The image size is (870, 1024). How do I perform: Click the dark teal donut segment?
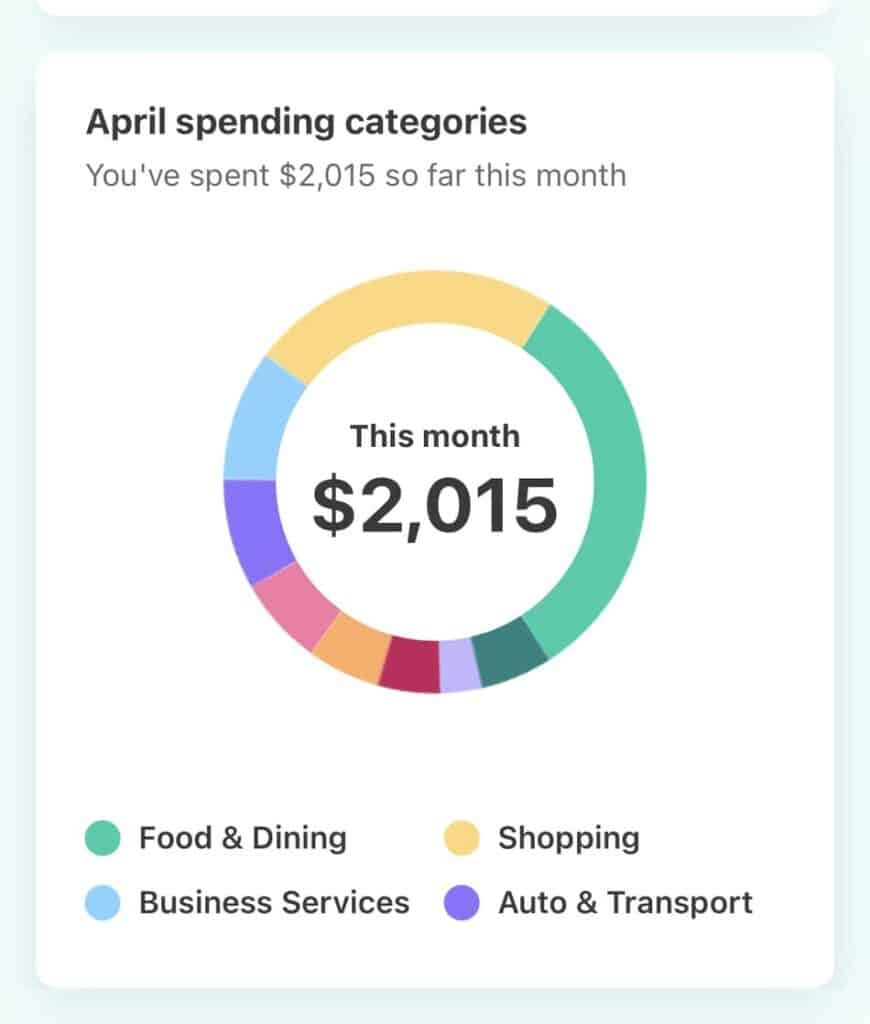point(509,652)
